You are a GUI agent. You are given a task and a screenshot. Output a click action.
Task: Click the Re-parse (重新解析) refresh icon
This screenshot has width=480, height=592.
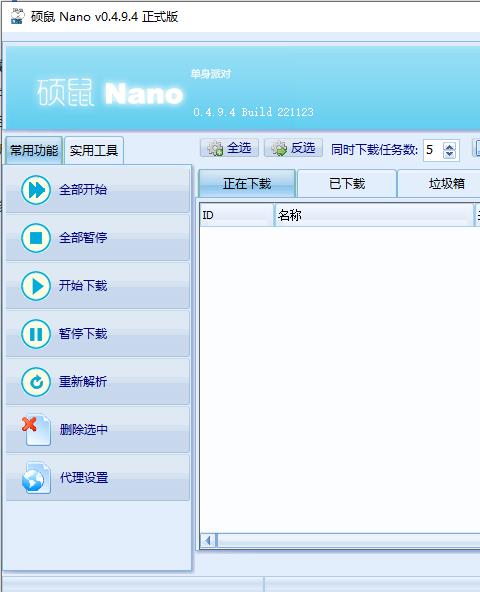(x=35, y=382)
